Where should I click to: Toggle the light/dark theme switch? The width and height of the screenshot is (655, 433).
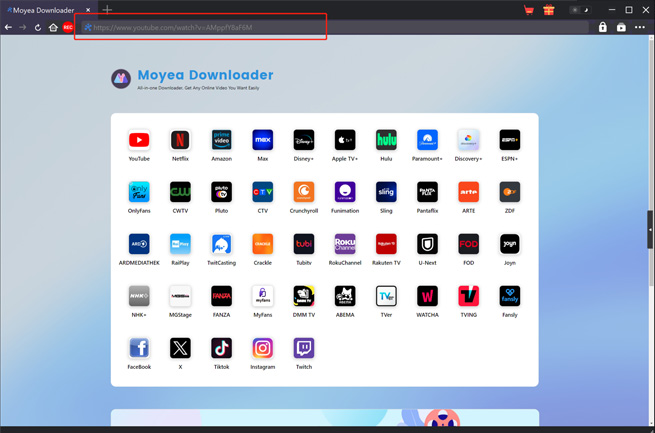click(x=580, y=10)
